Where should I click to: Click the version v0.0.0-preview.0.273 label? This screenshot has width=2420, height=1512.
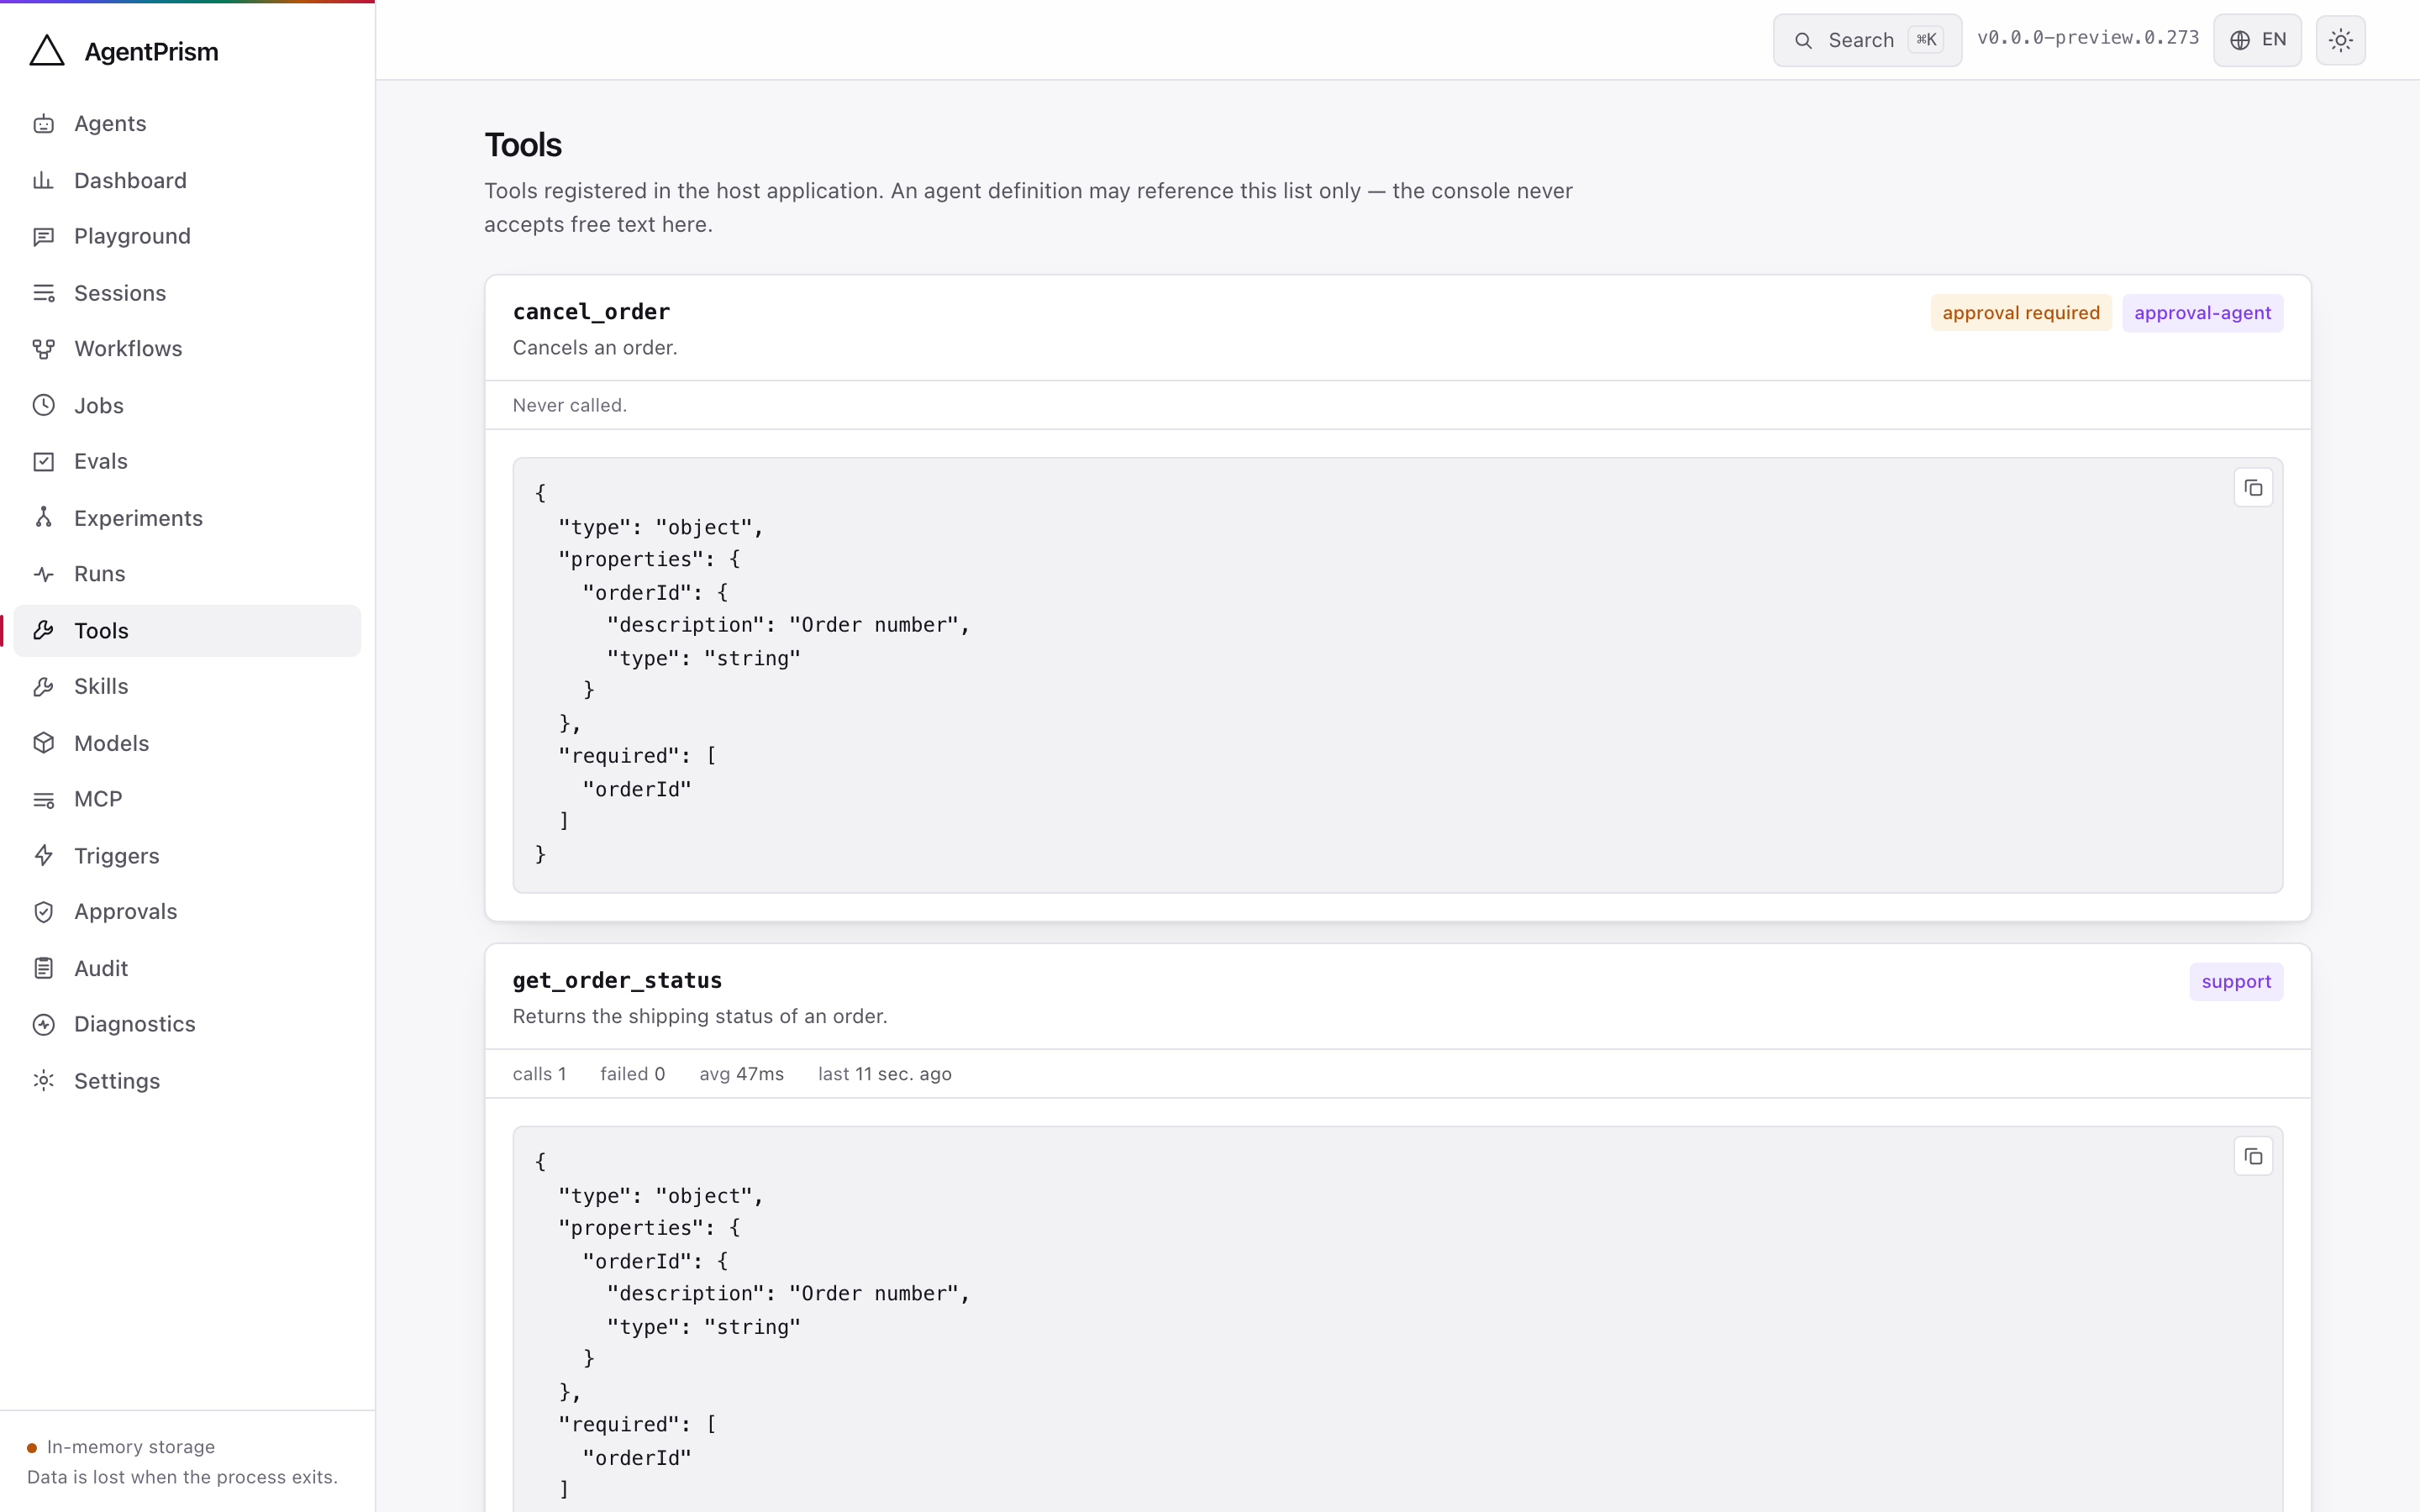click(x=2088, y=38)
